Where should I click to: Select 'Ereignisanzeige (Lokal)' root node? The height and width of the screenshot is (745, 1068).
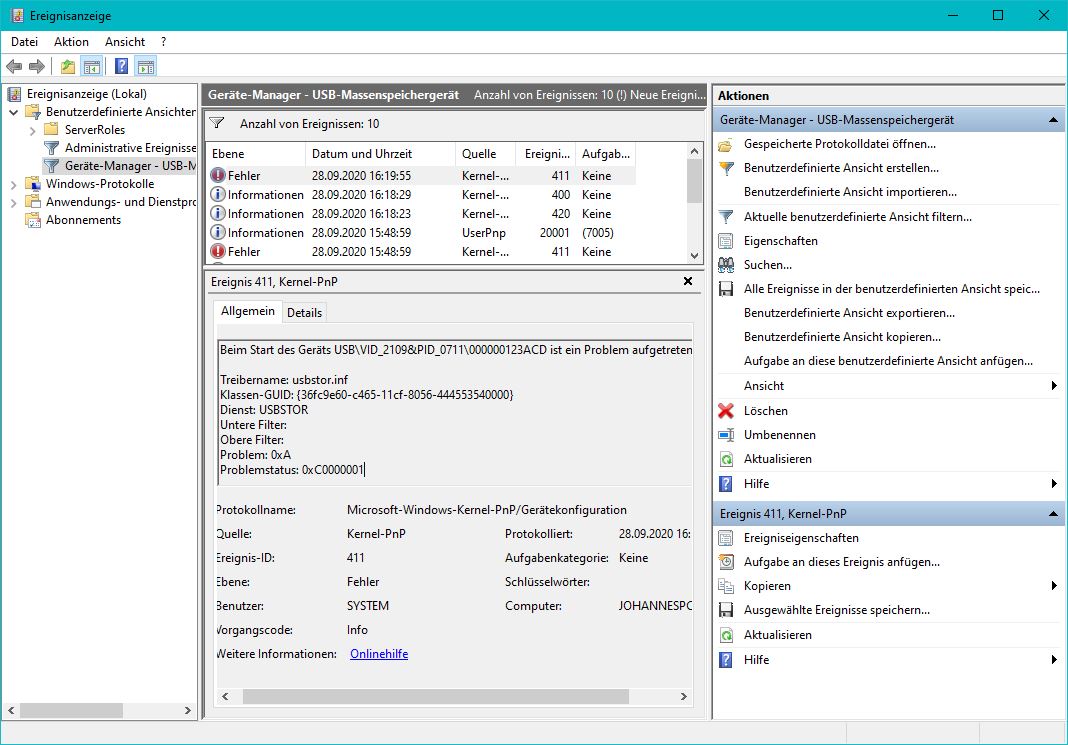87,94
